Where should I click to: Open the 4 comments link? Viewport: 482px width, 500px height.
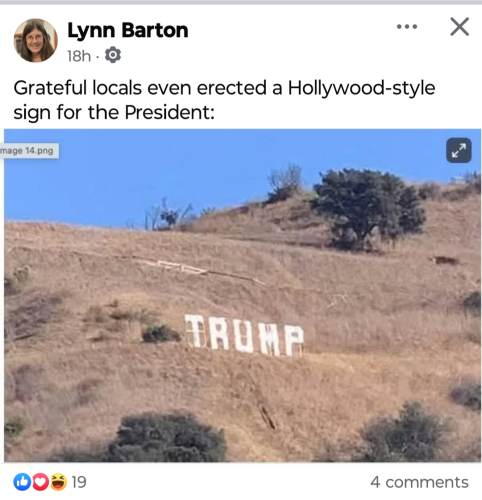419,482
